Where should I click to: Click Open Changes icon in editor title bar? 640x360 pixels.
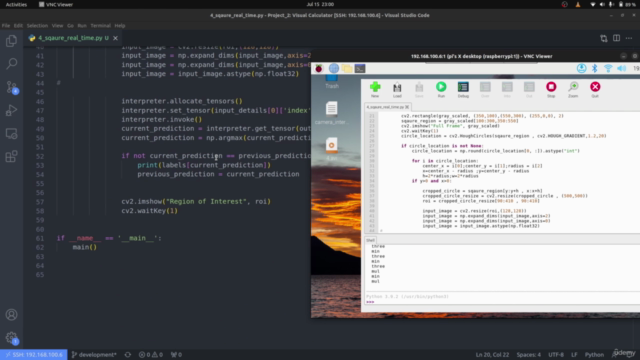click(x=604, y=38)
